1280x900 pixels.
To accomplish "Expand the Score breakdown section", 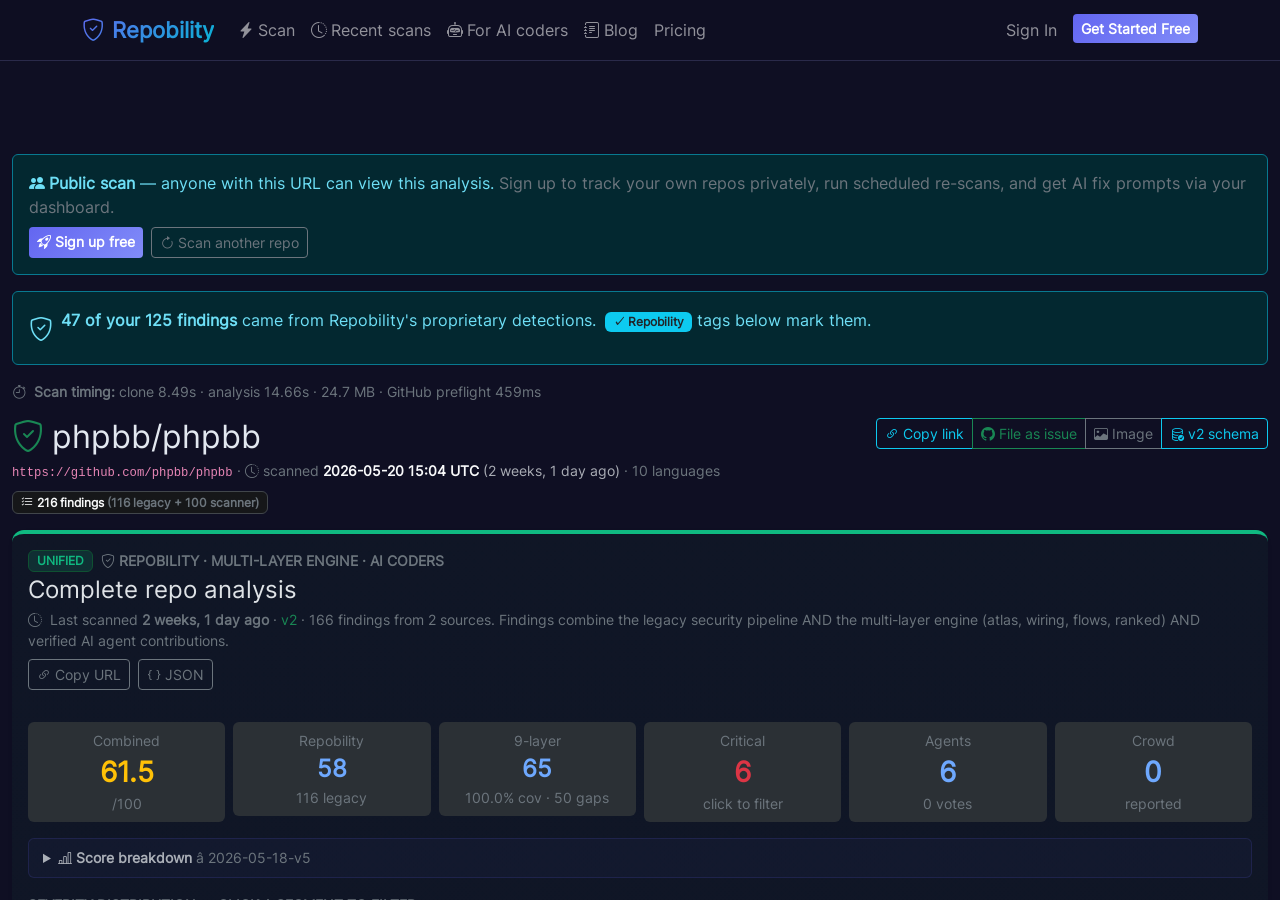I will click(x=640, y=858).
